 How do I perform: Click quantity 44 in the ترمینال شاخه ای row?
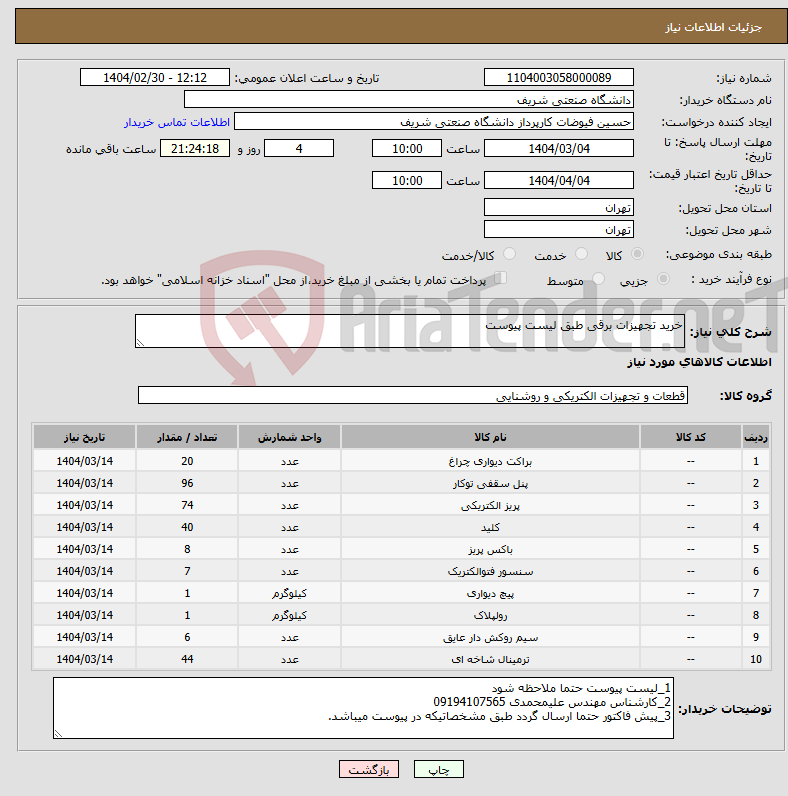(x=187, y=659)
